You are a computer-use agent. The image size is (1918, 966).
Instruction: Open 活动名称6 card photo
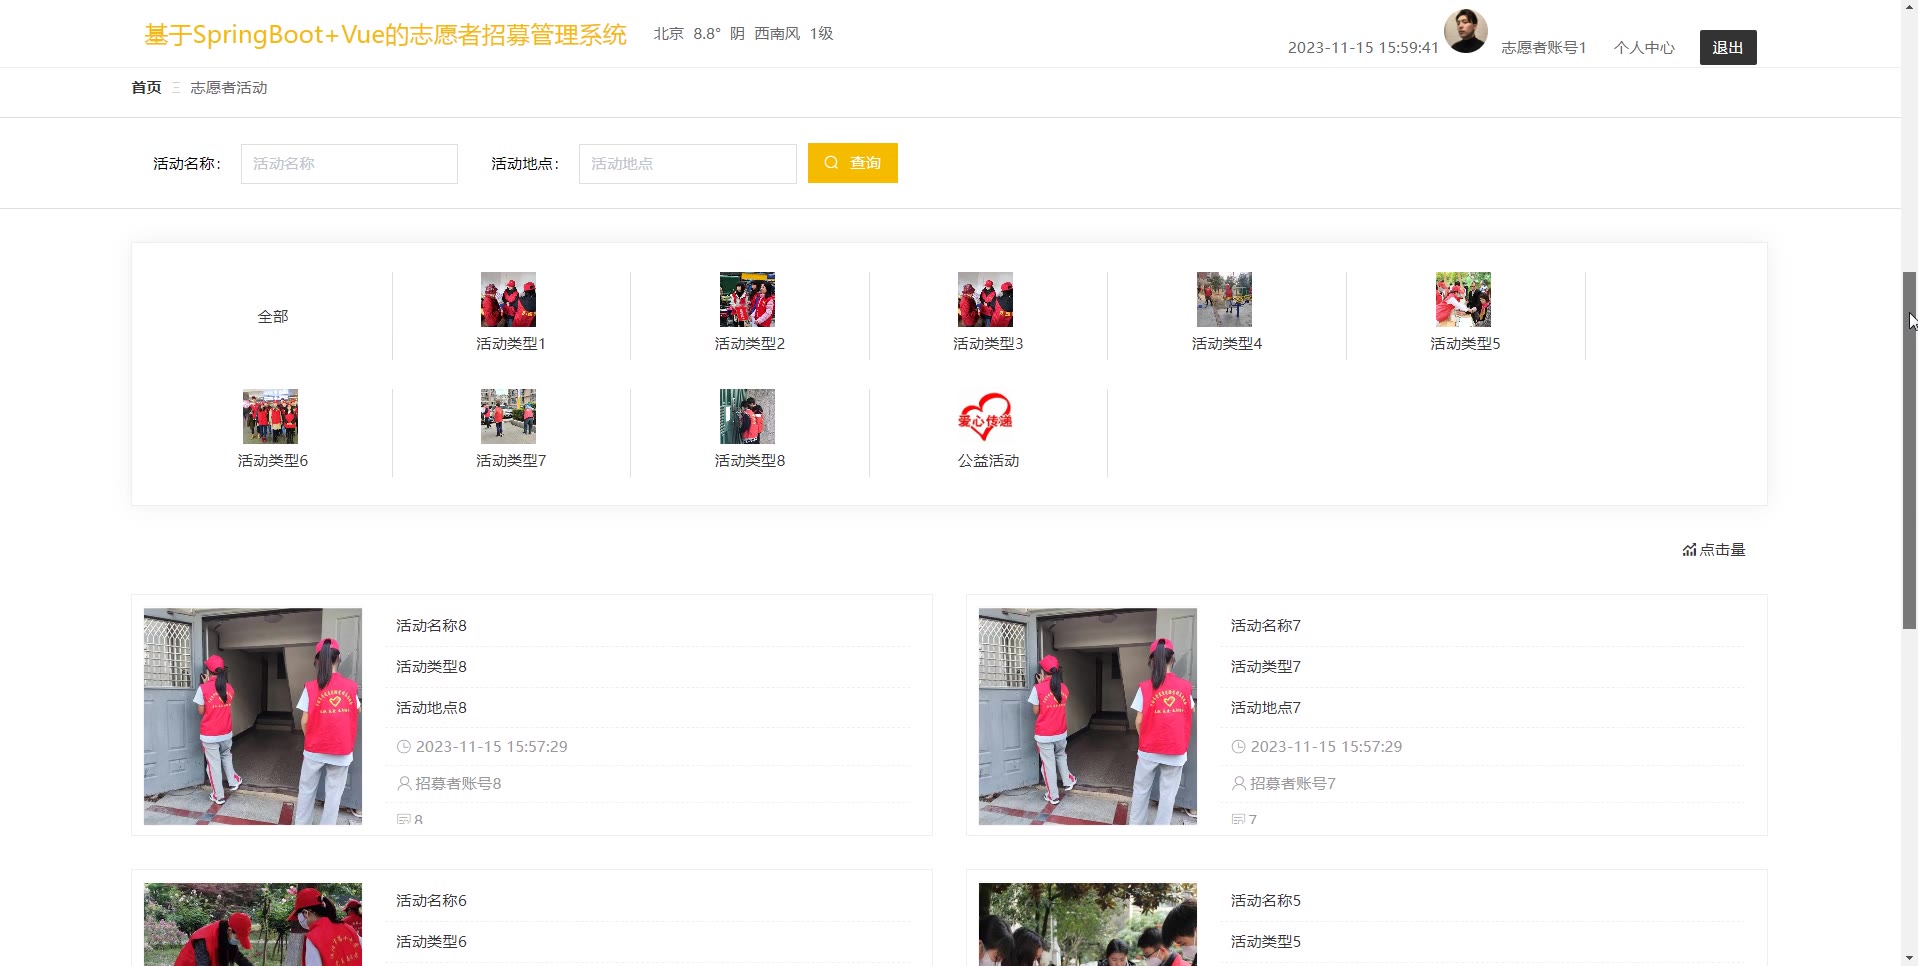pyautogui.click(x=253, y=924)
